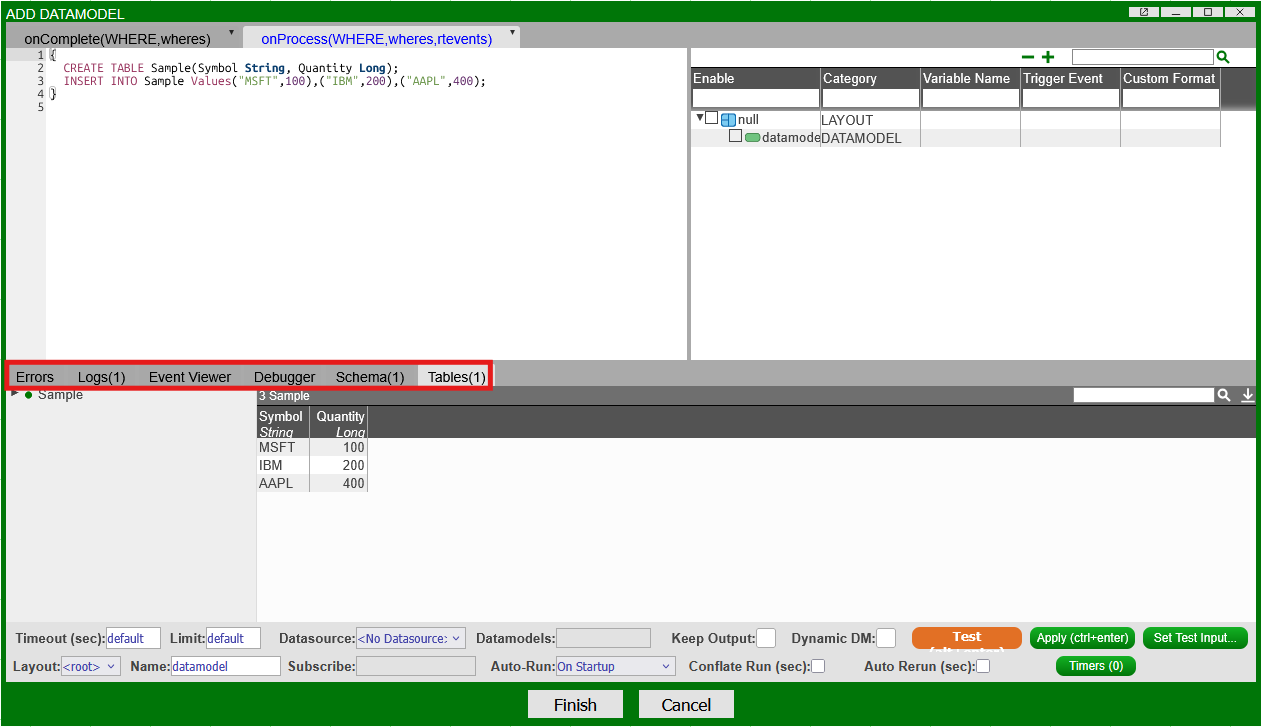Toggle the Keep Output checkbox
The height and width of the screenshot is (727, 1261).
[x=766, y=638]
